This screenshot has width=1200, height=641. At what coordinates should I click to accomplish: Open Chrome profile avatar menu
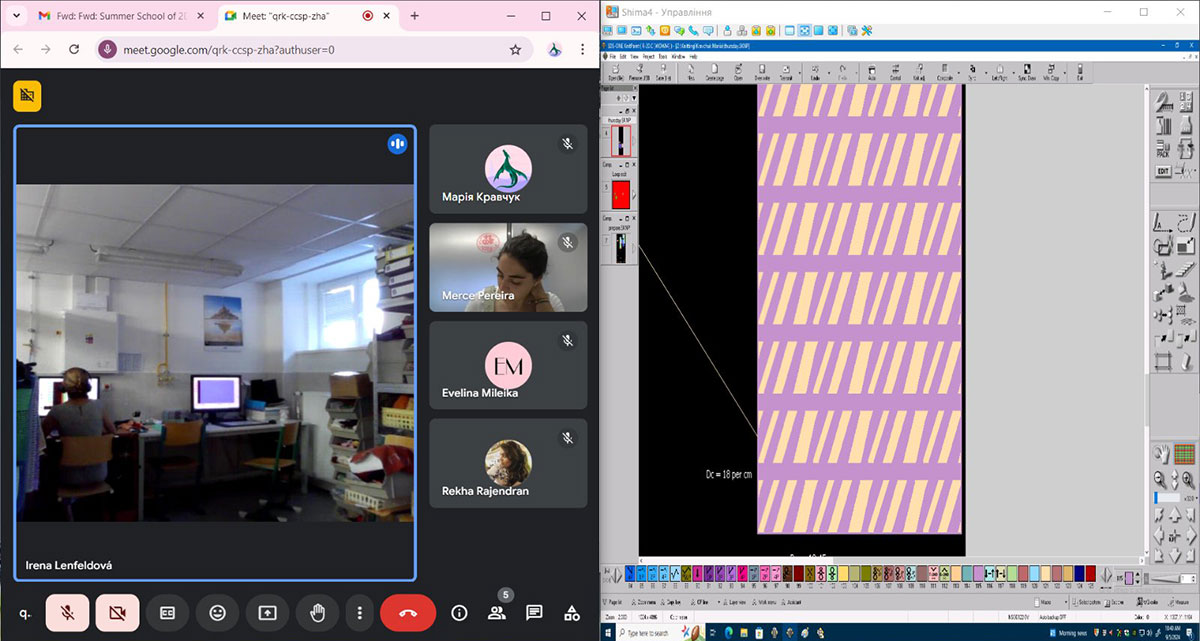pos(554,49)
